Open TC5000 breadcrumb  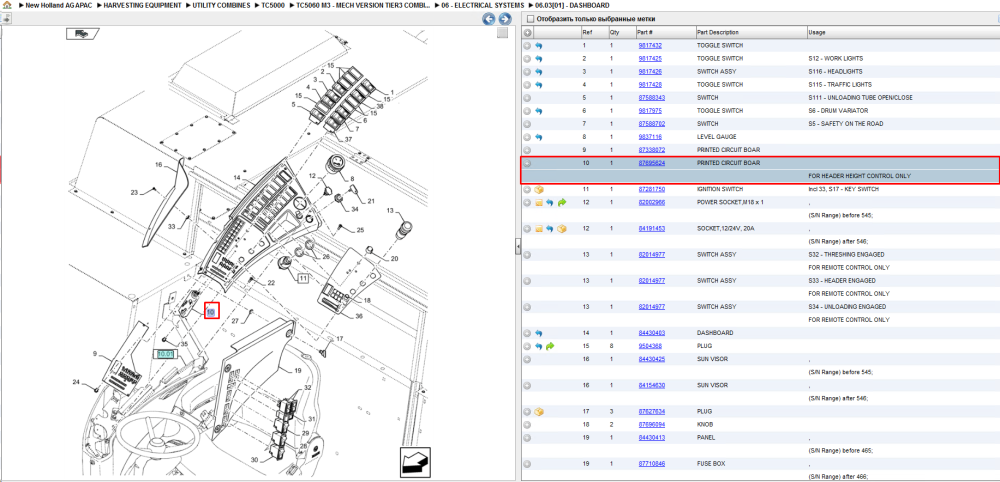(x=273, y=5)
